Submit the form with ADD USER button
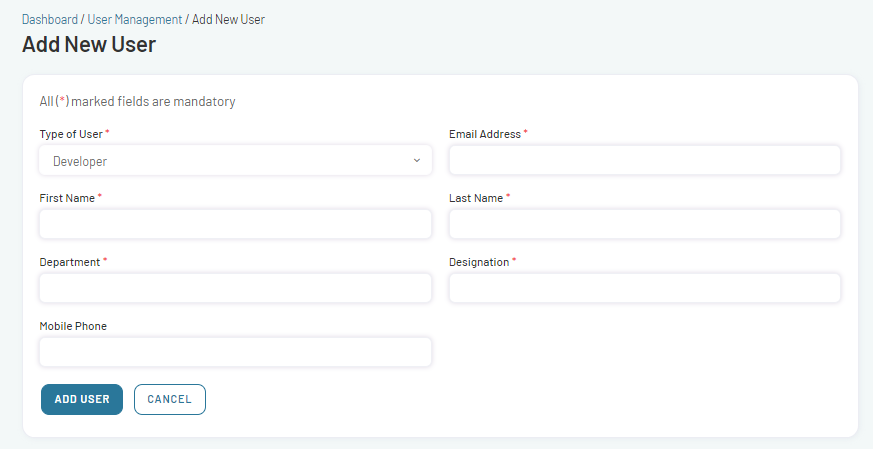 click(82, 399)
